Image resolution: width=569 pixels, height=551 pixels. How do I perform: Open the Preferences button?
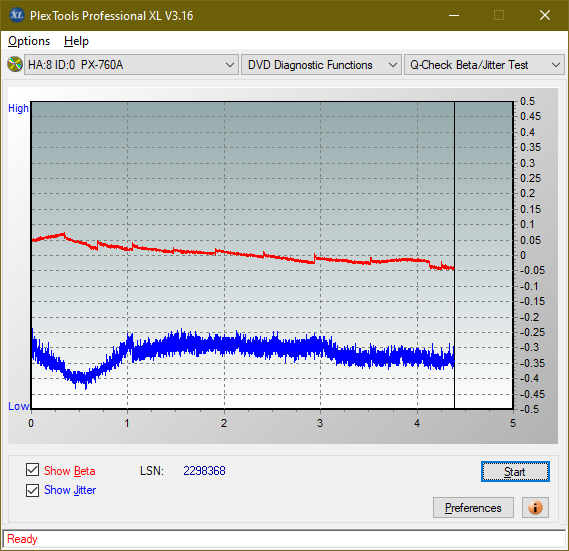coord(473,507)
